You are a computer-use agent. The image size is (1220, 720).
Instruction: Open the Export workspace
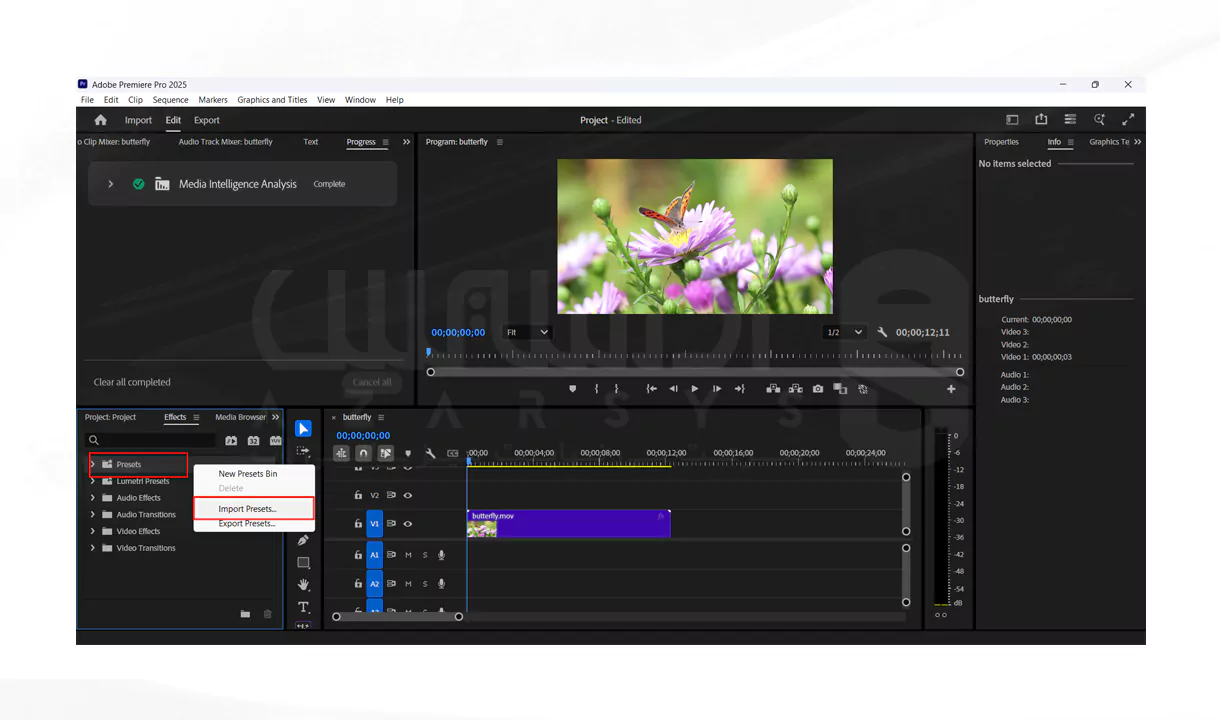[x=207, y=120]
